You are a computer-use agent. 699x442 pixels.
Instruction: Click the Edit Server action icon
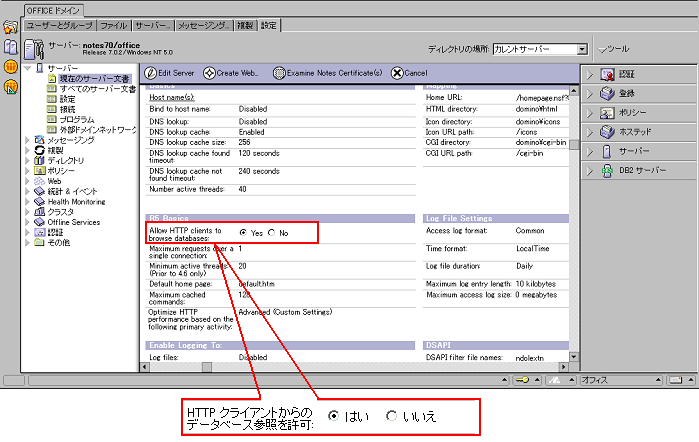[151, 73]
